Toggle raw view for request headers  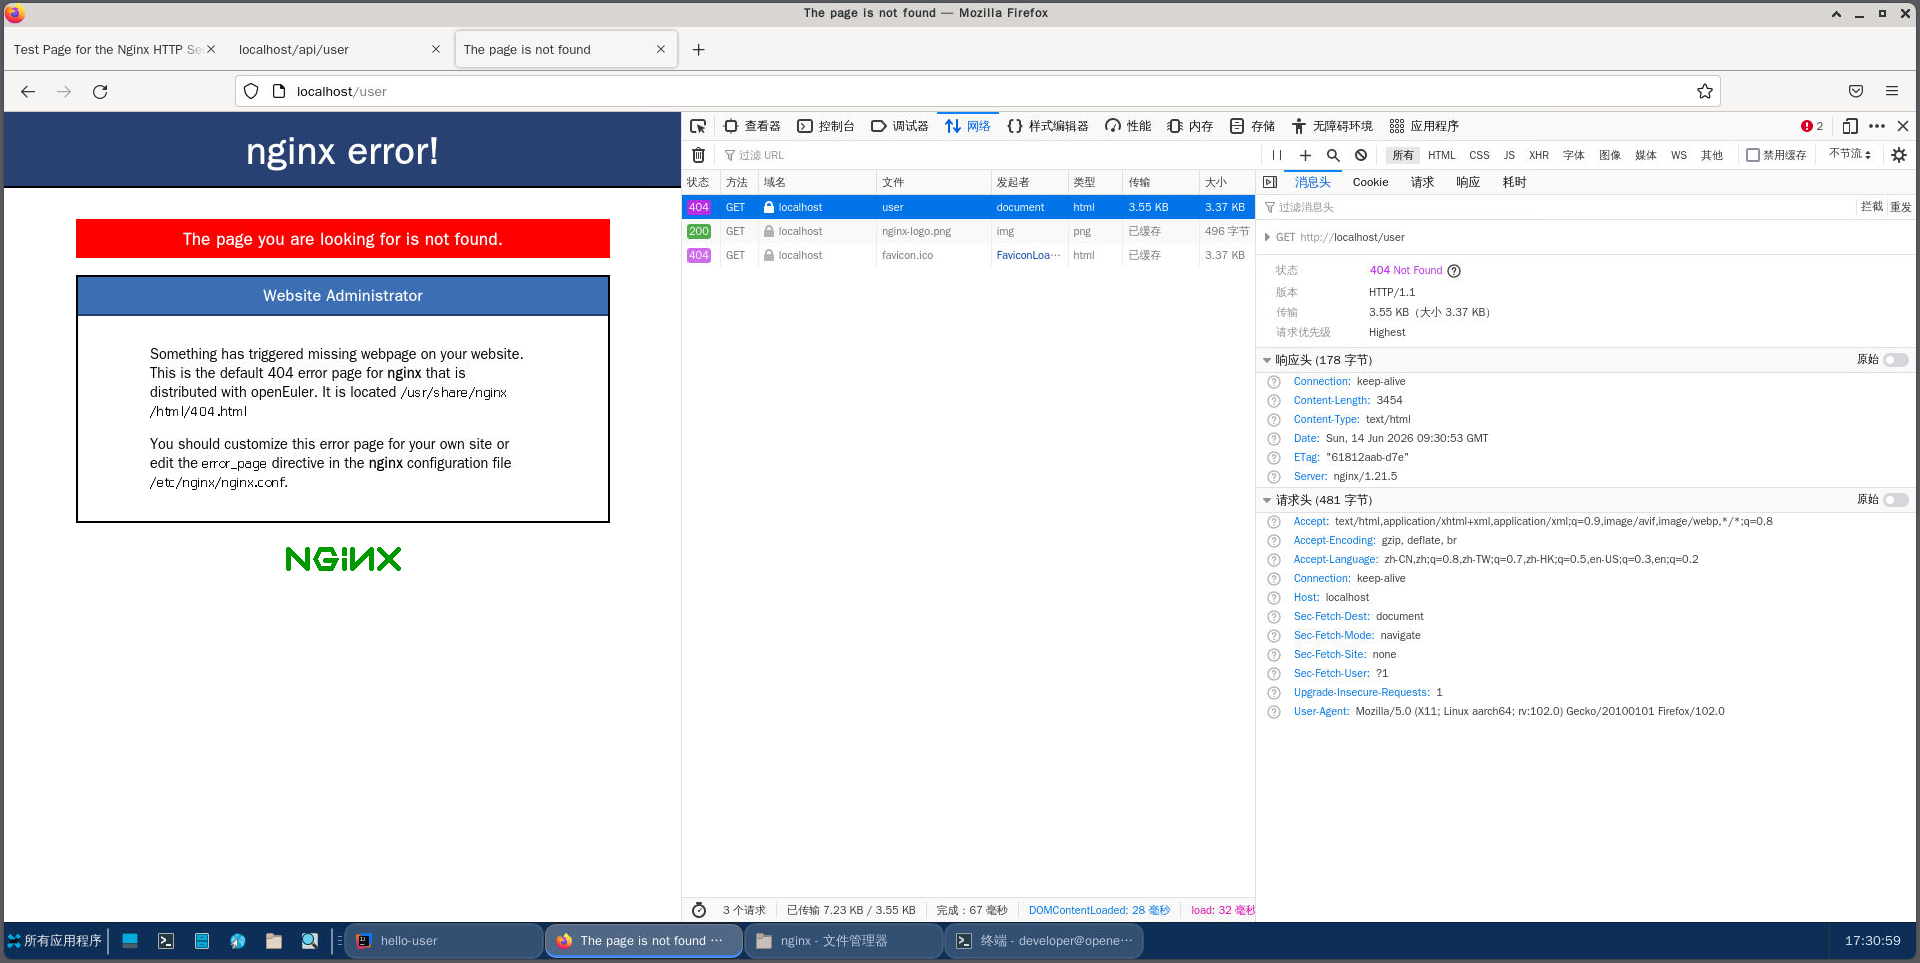(x=1896, y=500)
